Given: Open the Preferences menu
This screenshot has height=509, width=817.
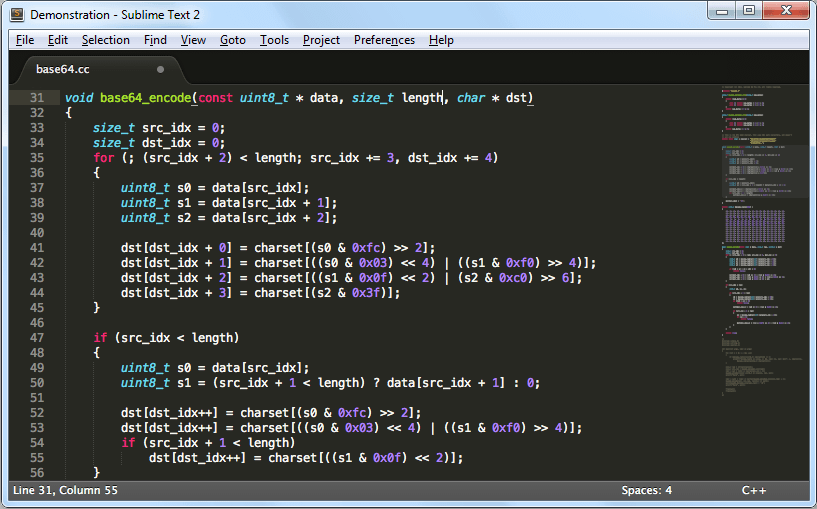Looking at the screenshot, I should coord(384,40).
